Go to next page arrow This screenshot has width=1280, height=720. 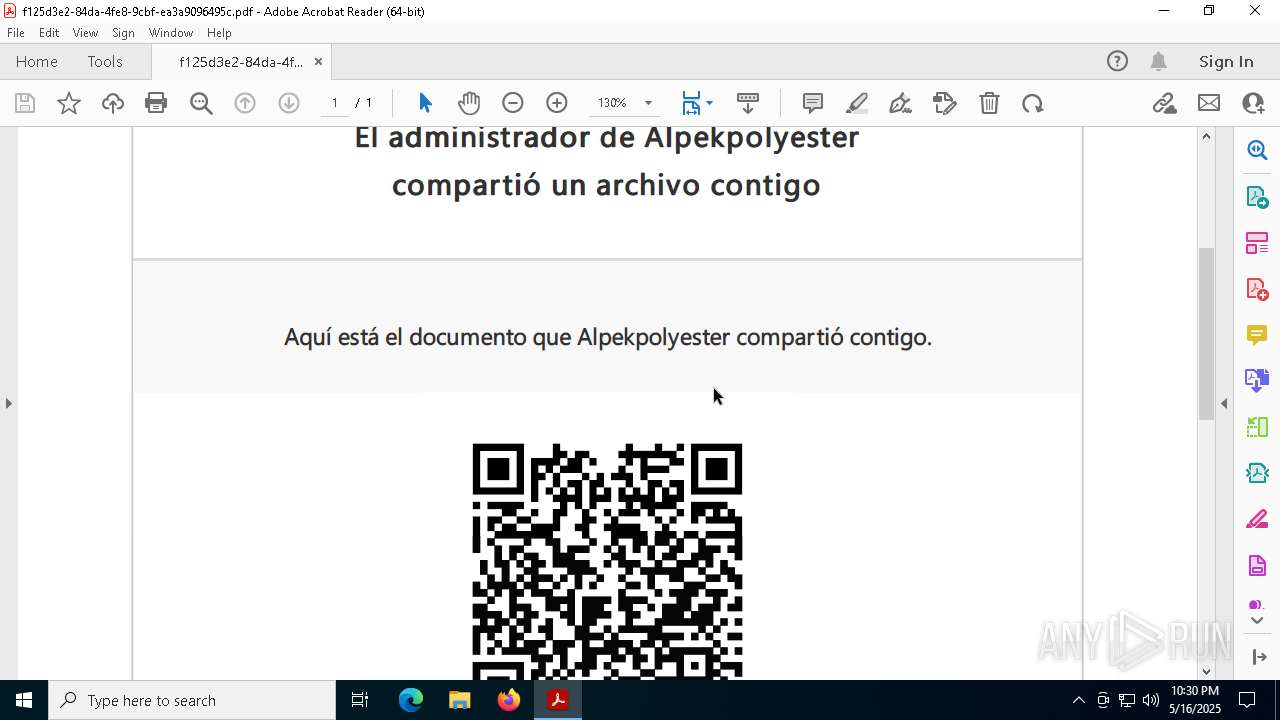pyautogui.click(x=289, y=103)
